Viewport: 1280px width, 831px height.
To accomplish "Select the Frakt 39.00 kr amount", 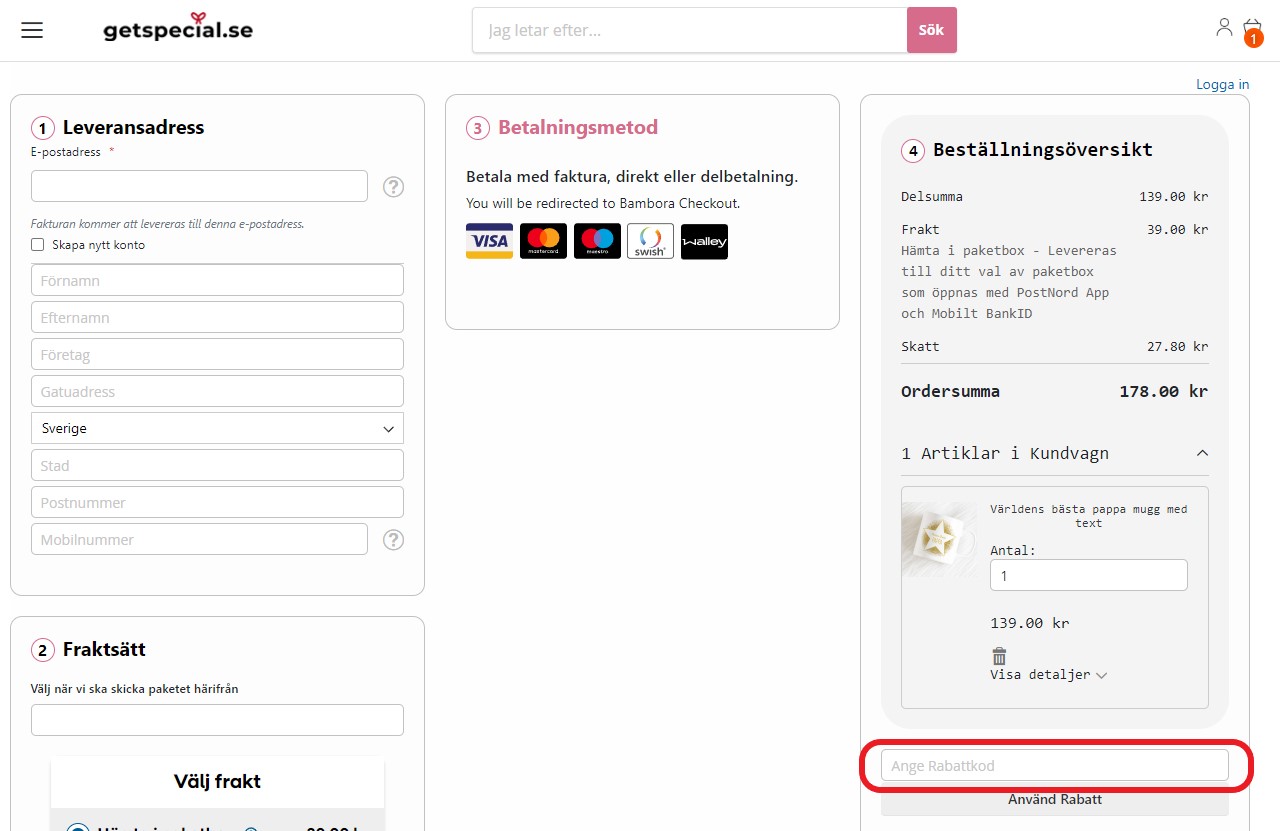I will click(1177, 229).
